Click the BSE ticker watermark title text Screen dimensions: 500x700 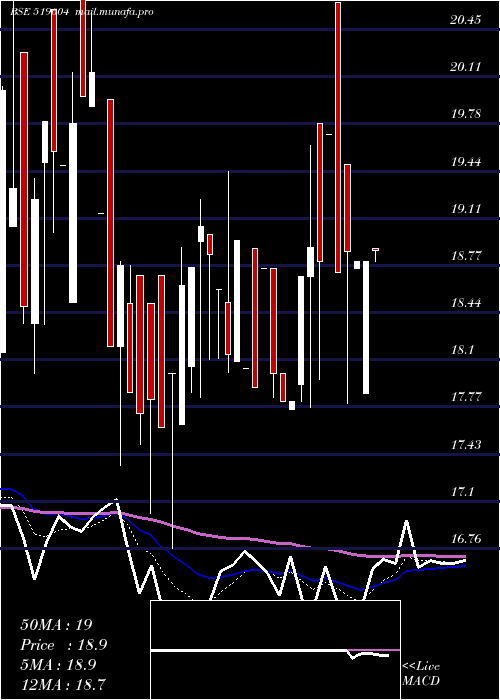pyautogui.click(x=82, y=12)
